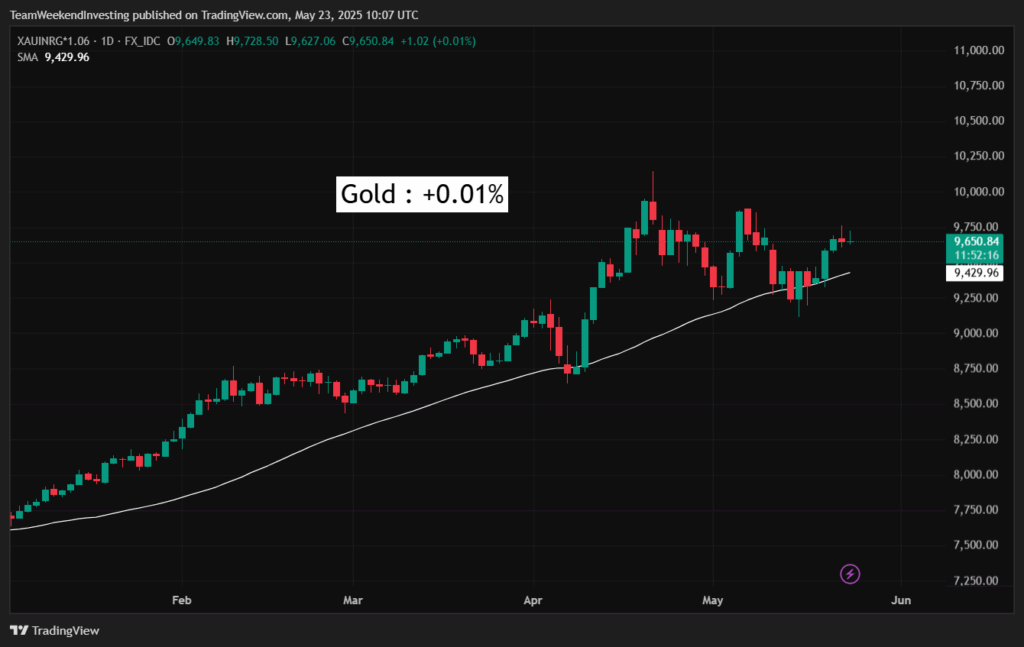This screenshot has width=1024, height=647.
Task: Click the 8,250.00 price axis label
Action: coord(976,439)
